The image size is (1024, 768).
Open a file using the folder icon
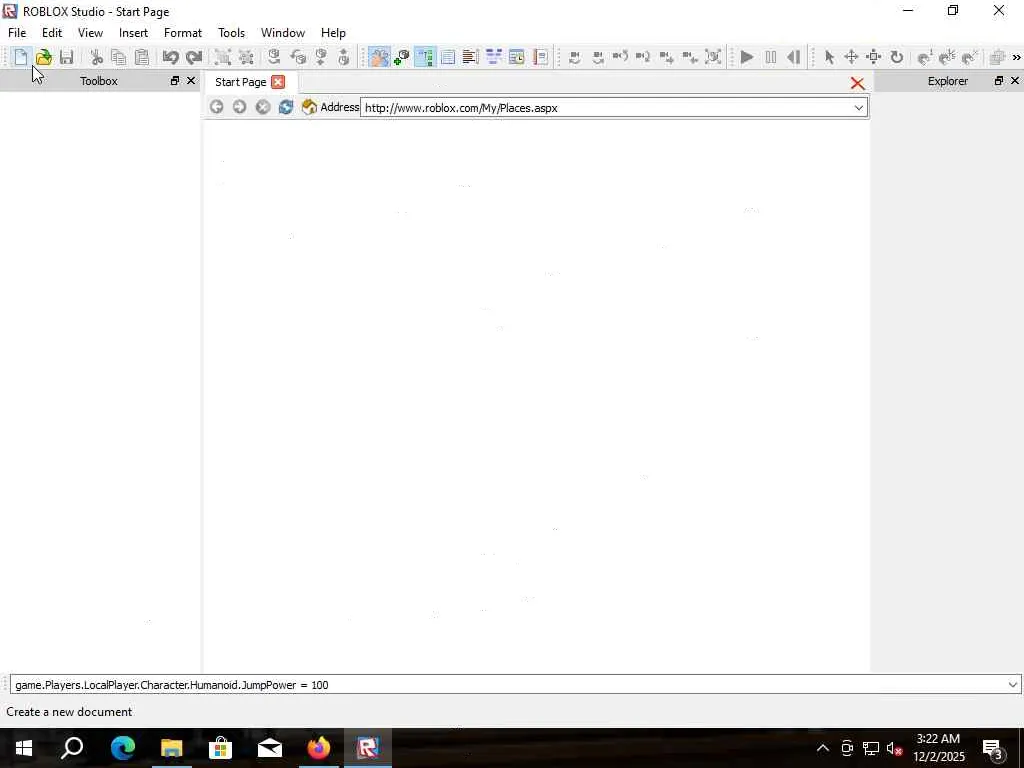pyautogui.click(x=43, y=57)
